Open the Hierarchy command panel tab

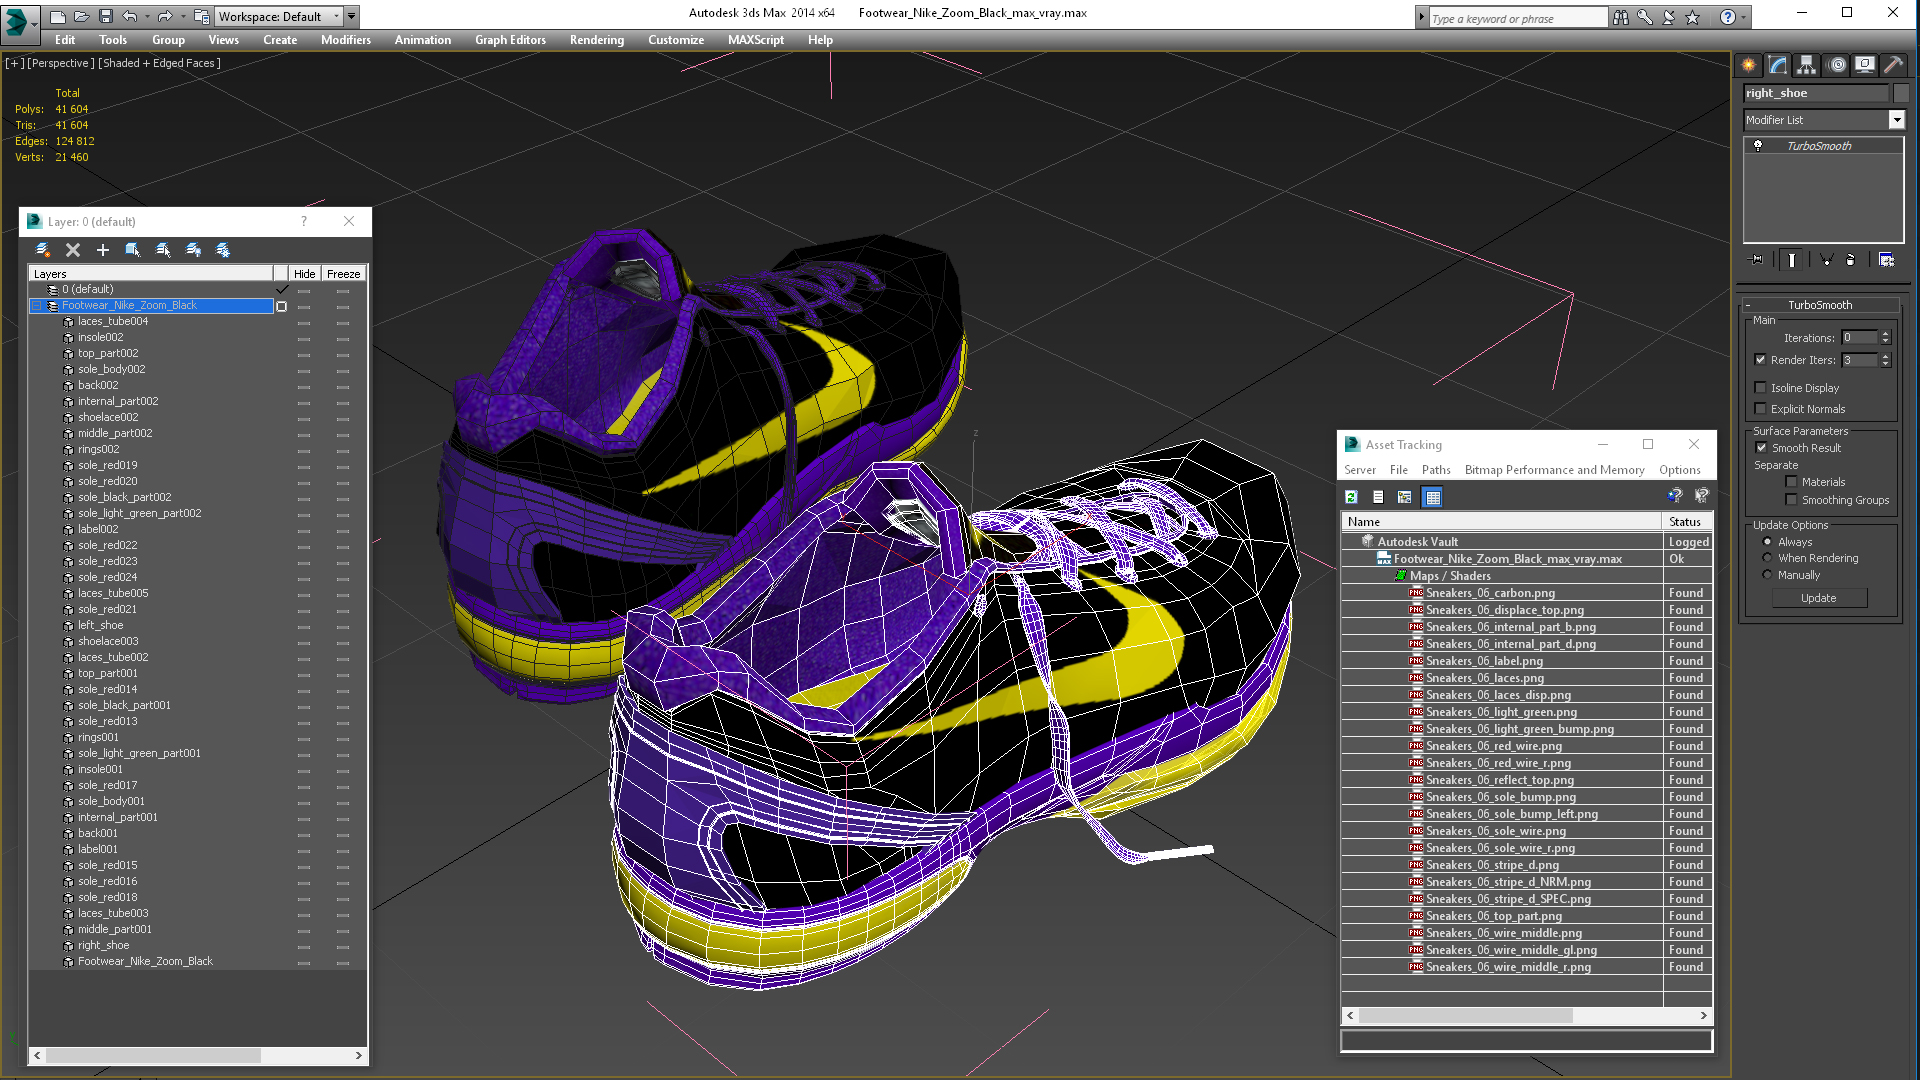(x=1806, y=65)
